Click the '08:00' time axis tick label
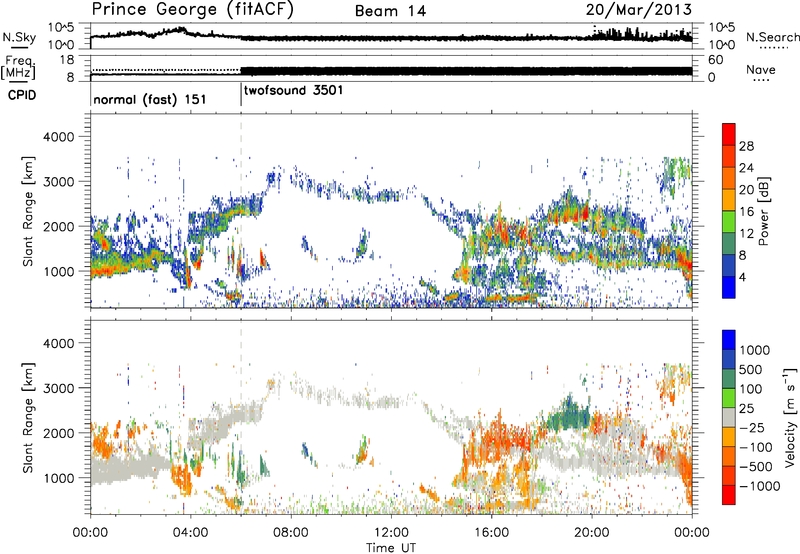The image size is (800, 554). click(x=291, y=533)
